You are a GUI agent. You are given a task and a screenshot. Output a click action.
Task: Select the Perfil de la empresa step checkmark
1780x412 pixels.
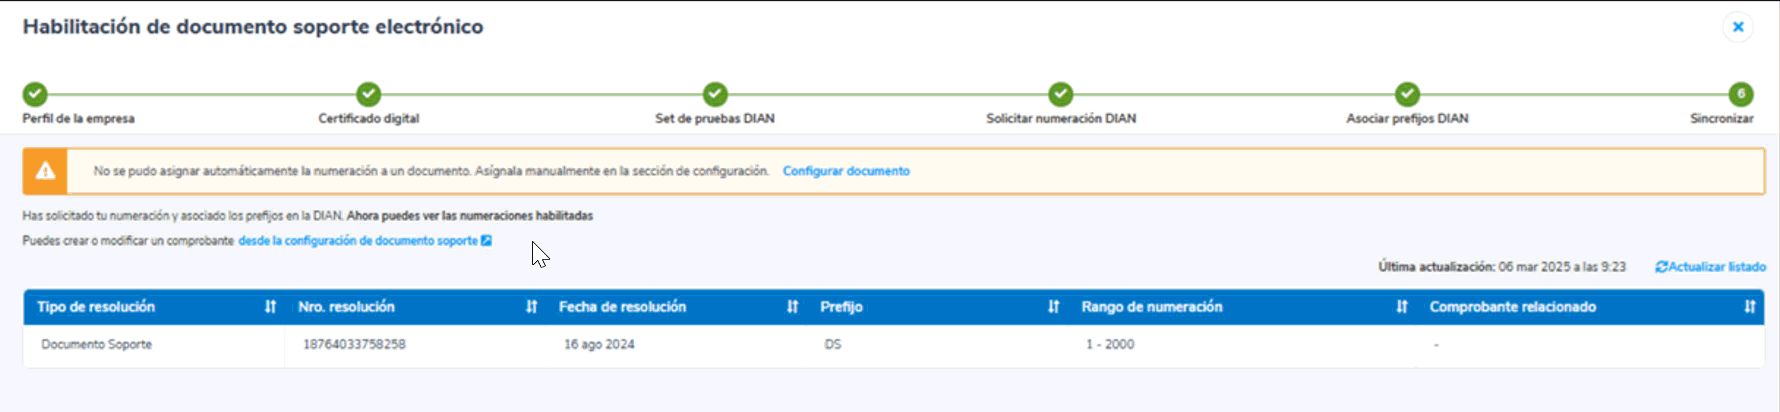[x=35, y=94]
